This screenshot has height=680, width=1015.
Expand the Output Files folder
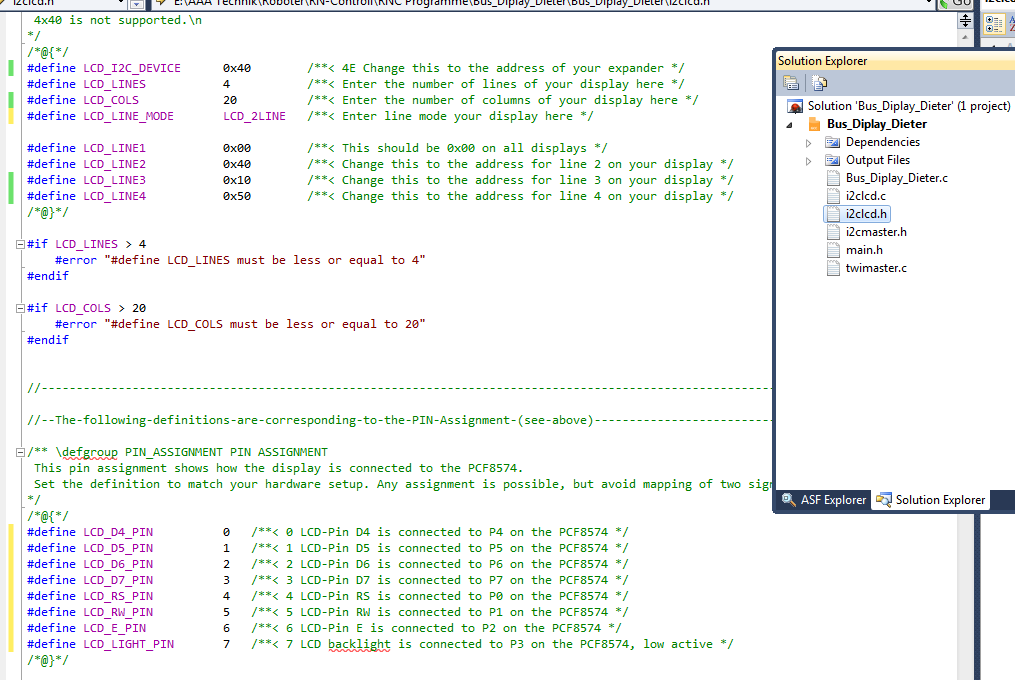(809, 161)
